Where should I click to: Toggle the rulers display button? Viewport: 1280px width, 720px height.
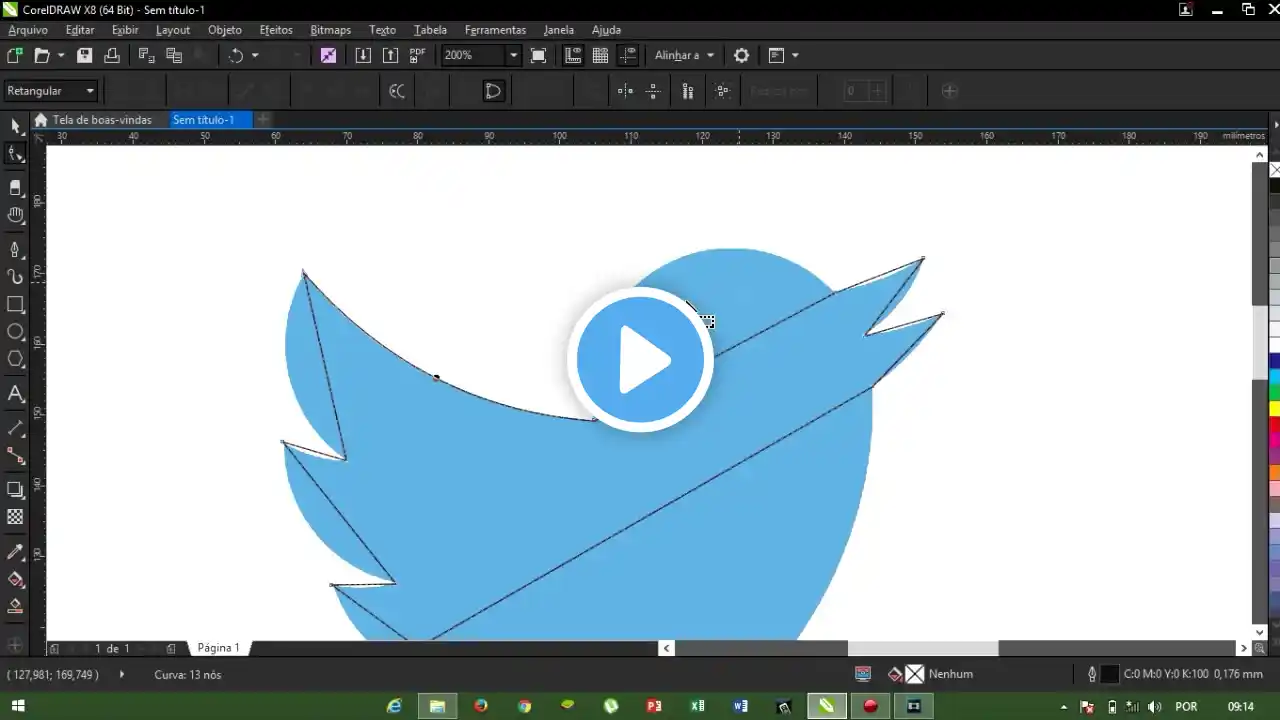coord(573,56)
